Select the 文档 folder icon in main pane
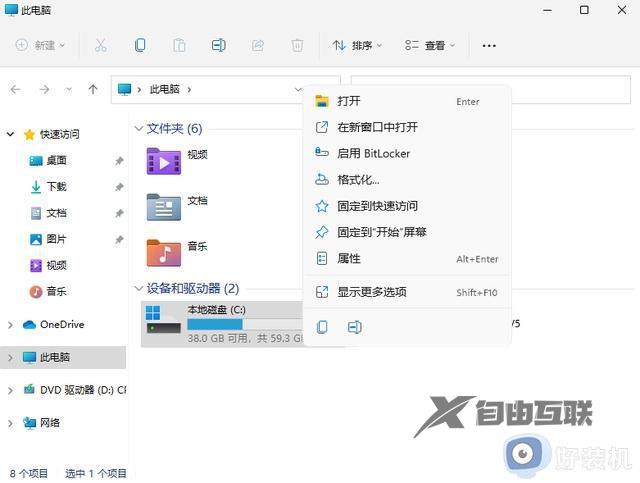 [164, 207]
